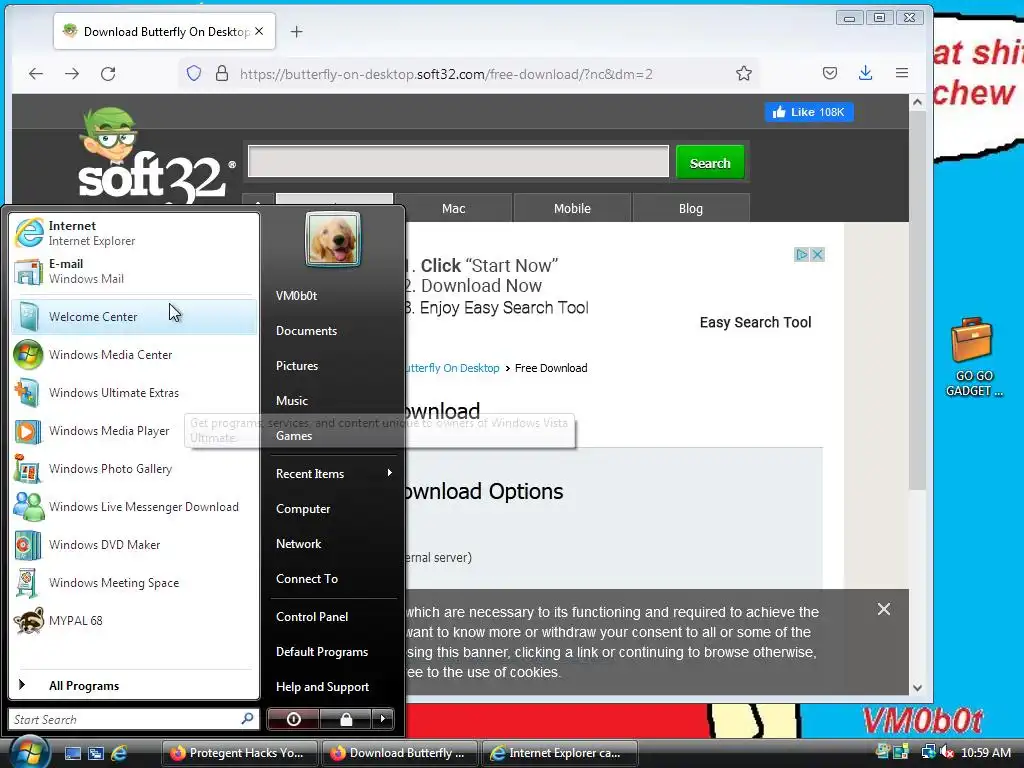Open Firefox hamburger application menu
The height and width of the screenshot is (768, 1024).
point(902,73)
